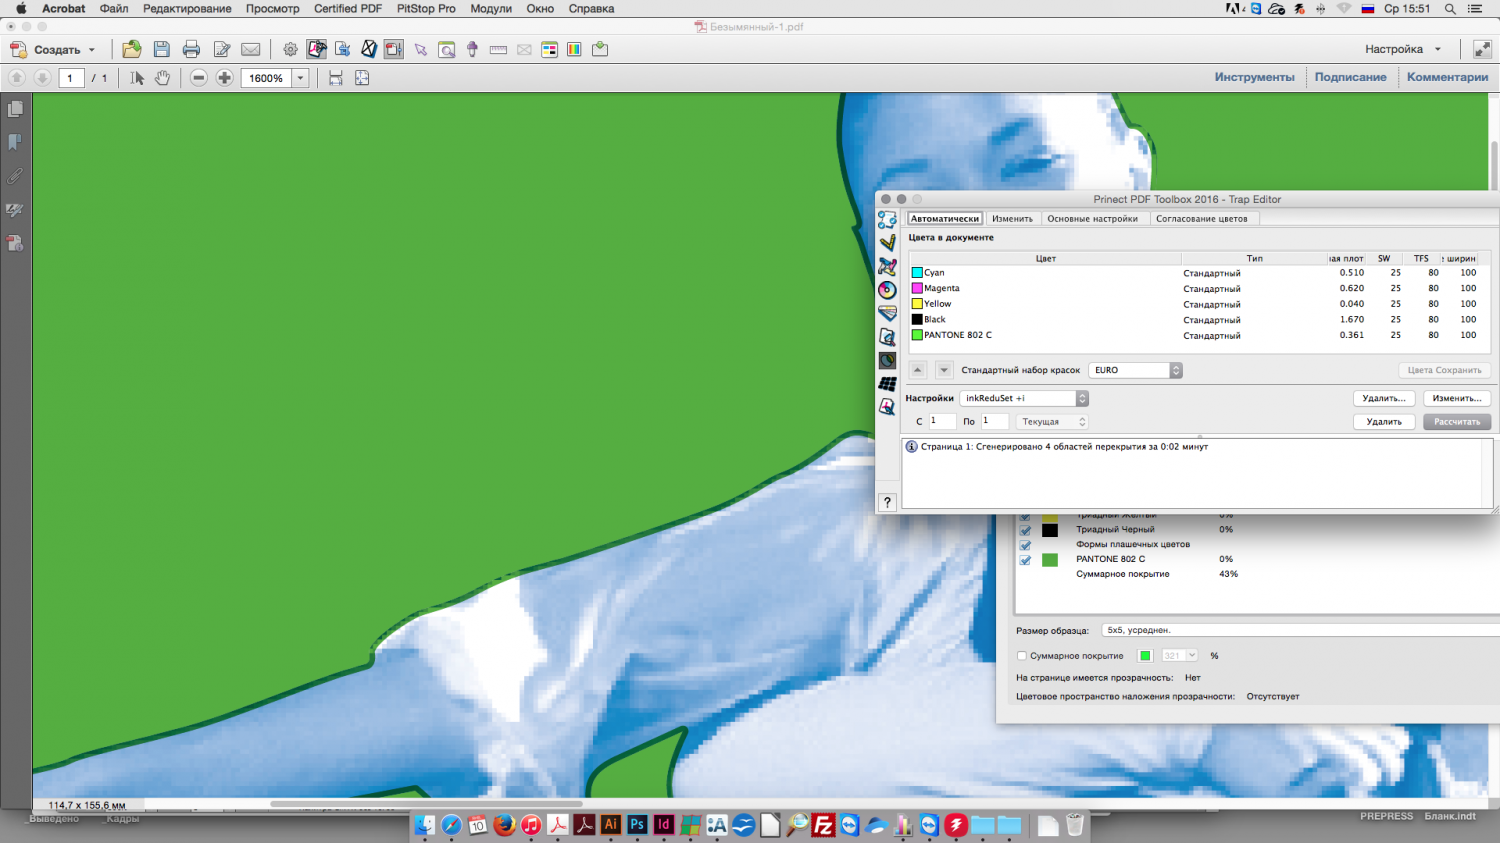
Task: Click the checkmark tool in Prinect Toolbox sidebar
Action: point(887,243)
